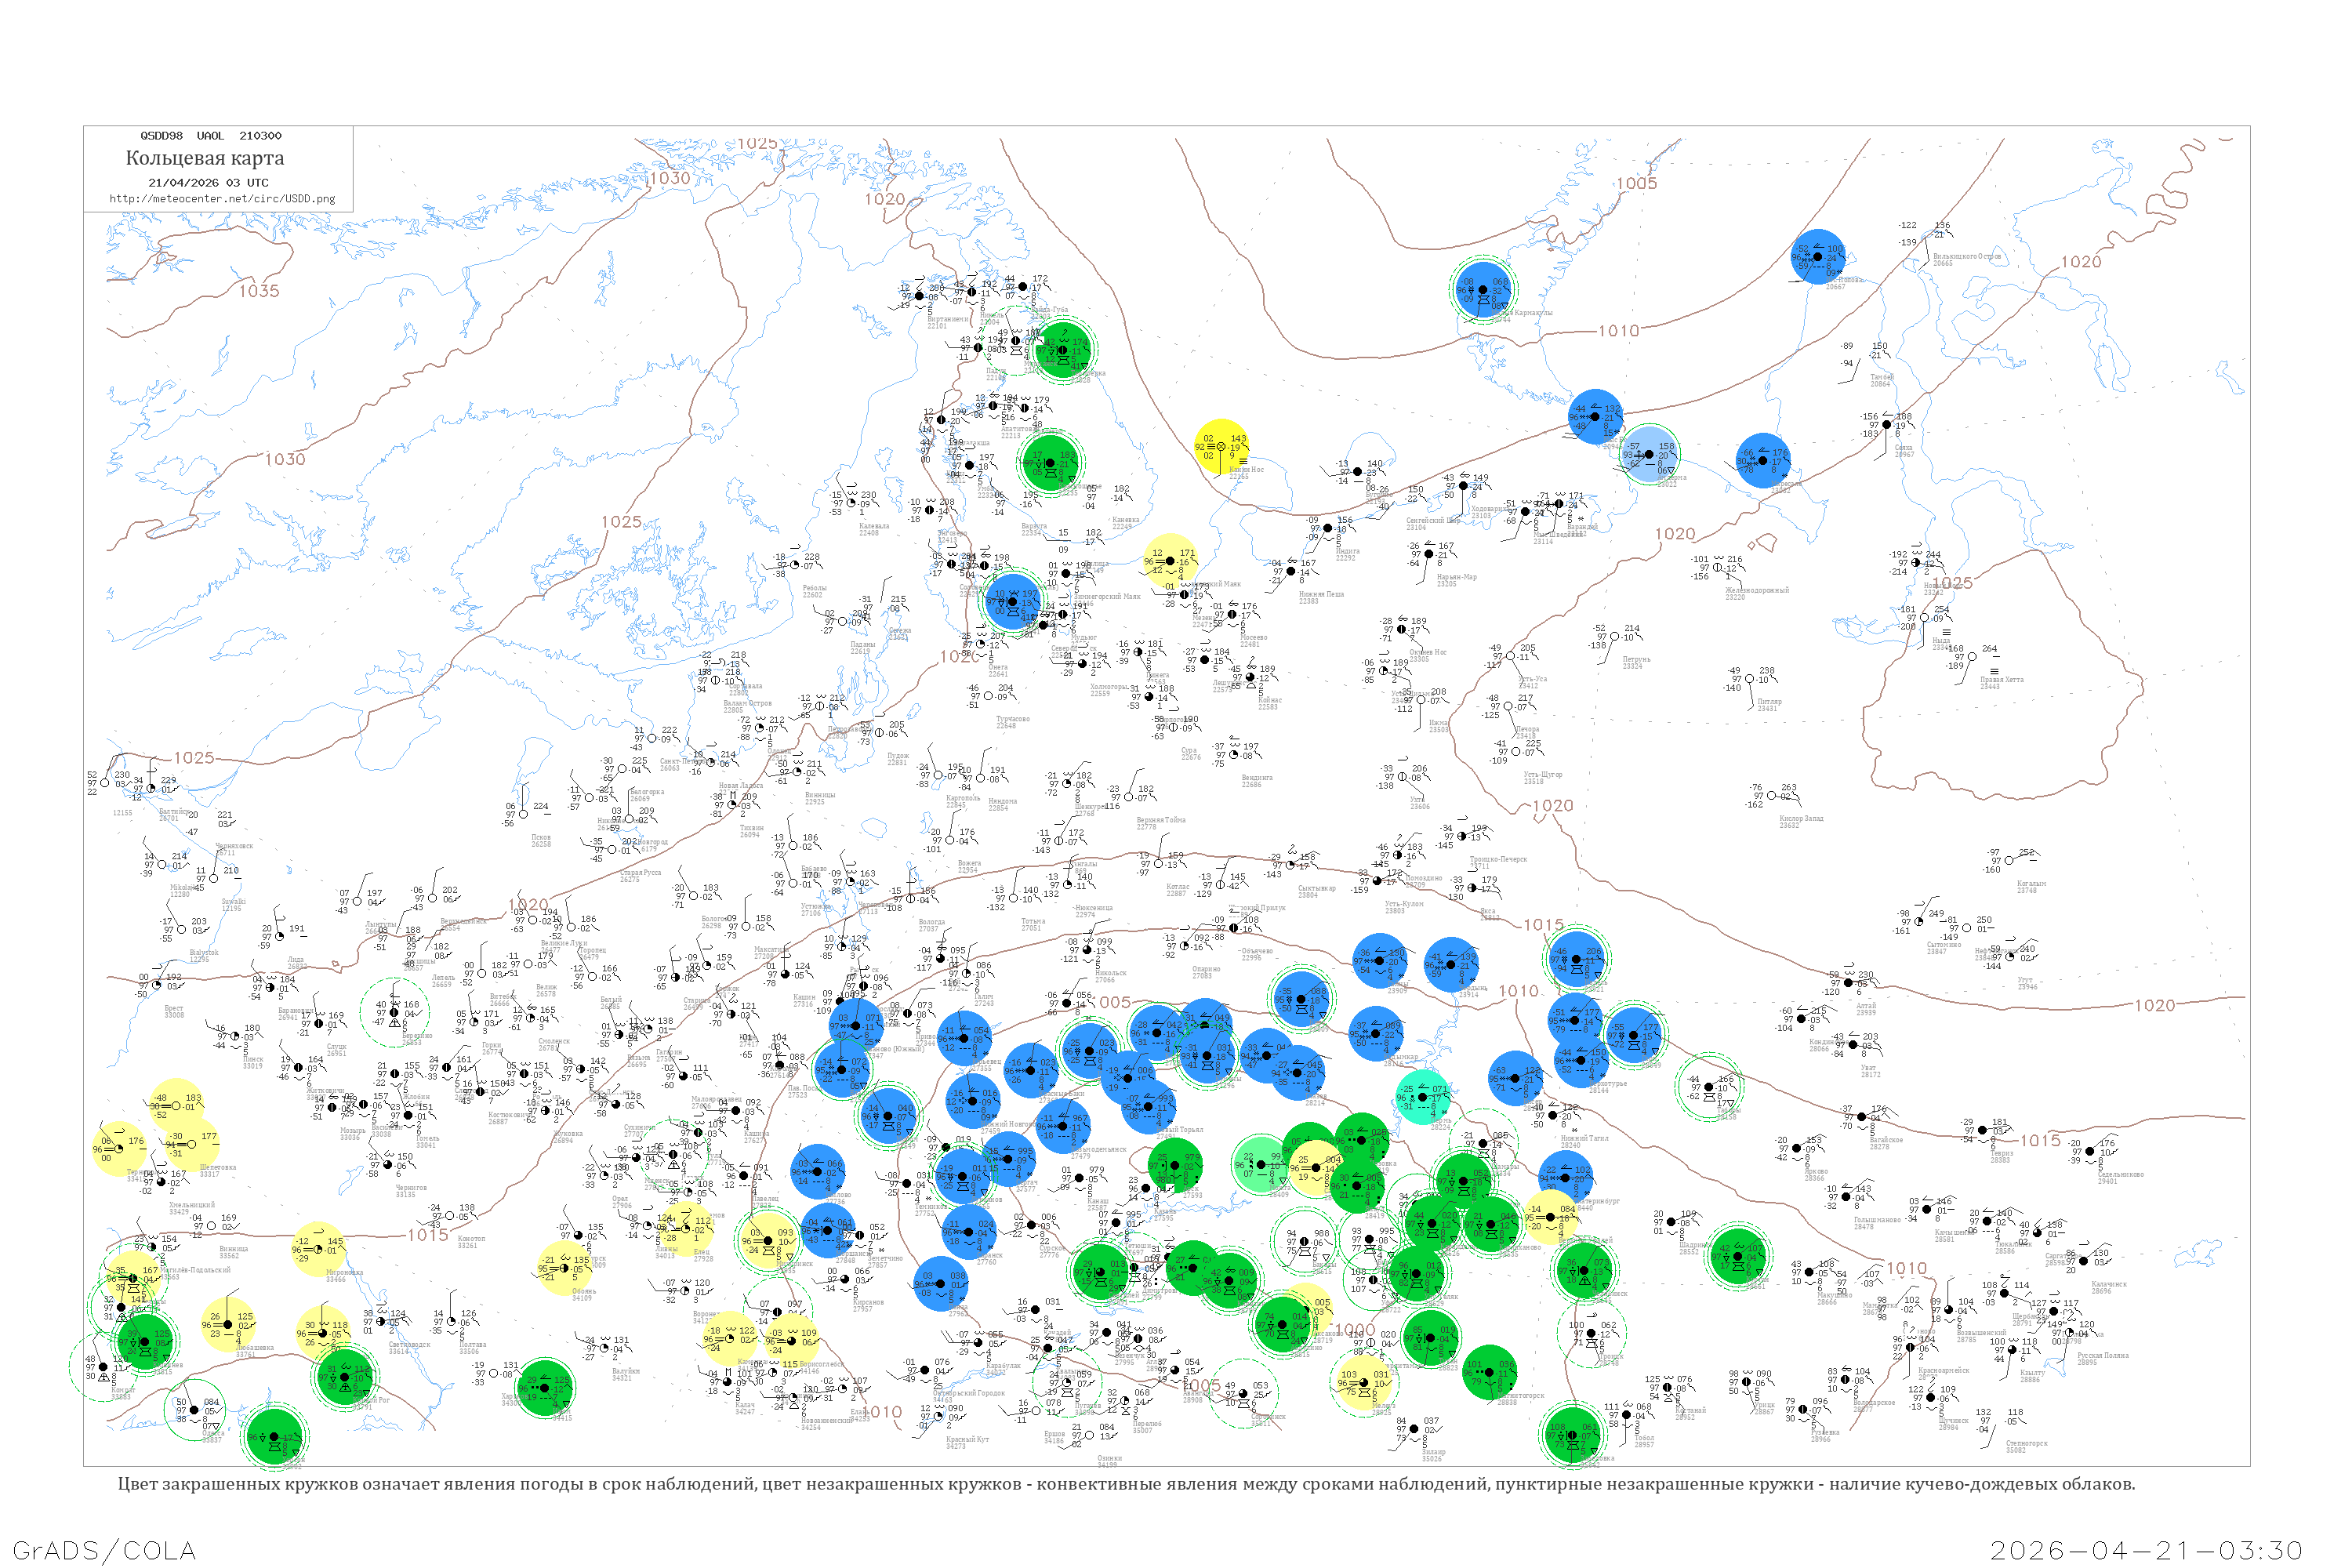Click the station name "Нижняя Пеша"
2352x1568 pixels.
[x=1321, y=594]
